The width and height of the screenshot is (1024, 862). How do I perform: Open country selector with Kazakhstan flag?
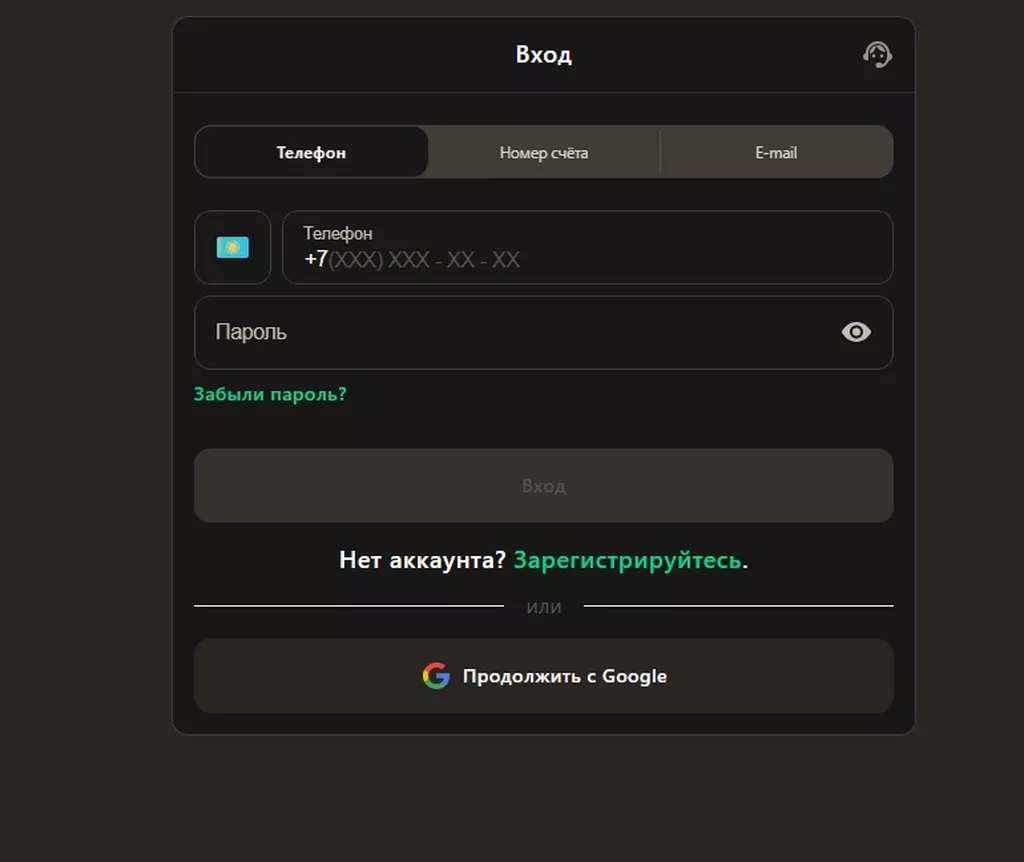point(232,247)
